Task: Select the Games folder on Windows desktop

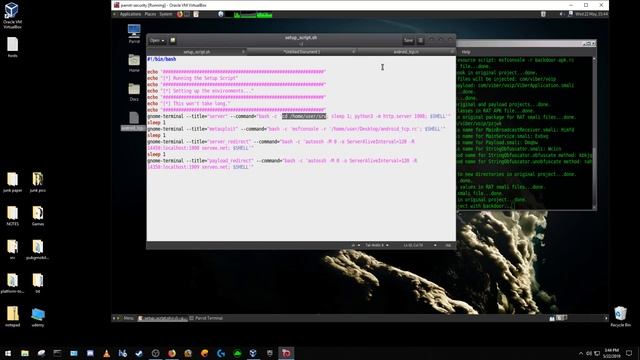Action: click(38, 216)
